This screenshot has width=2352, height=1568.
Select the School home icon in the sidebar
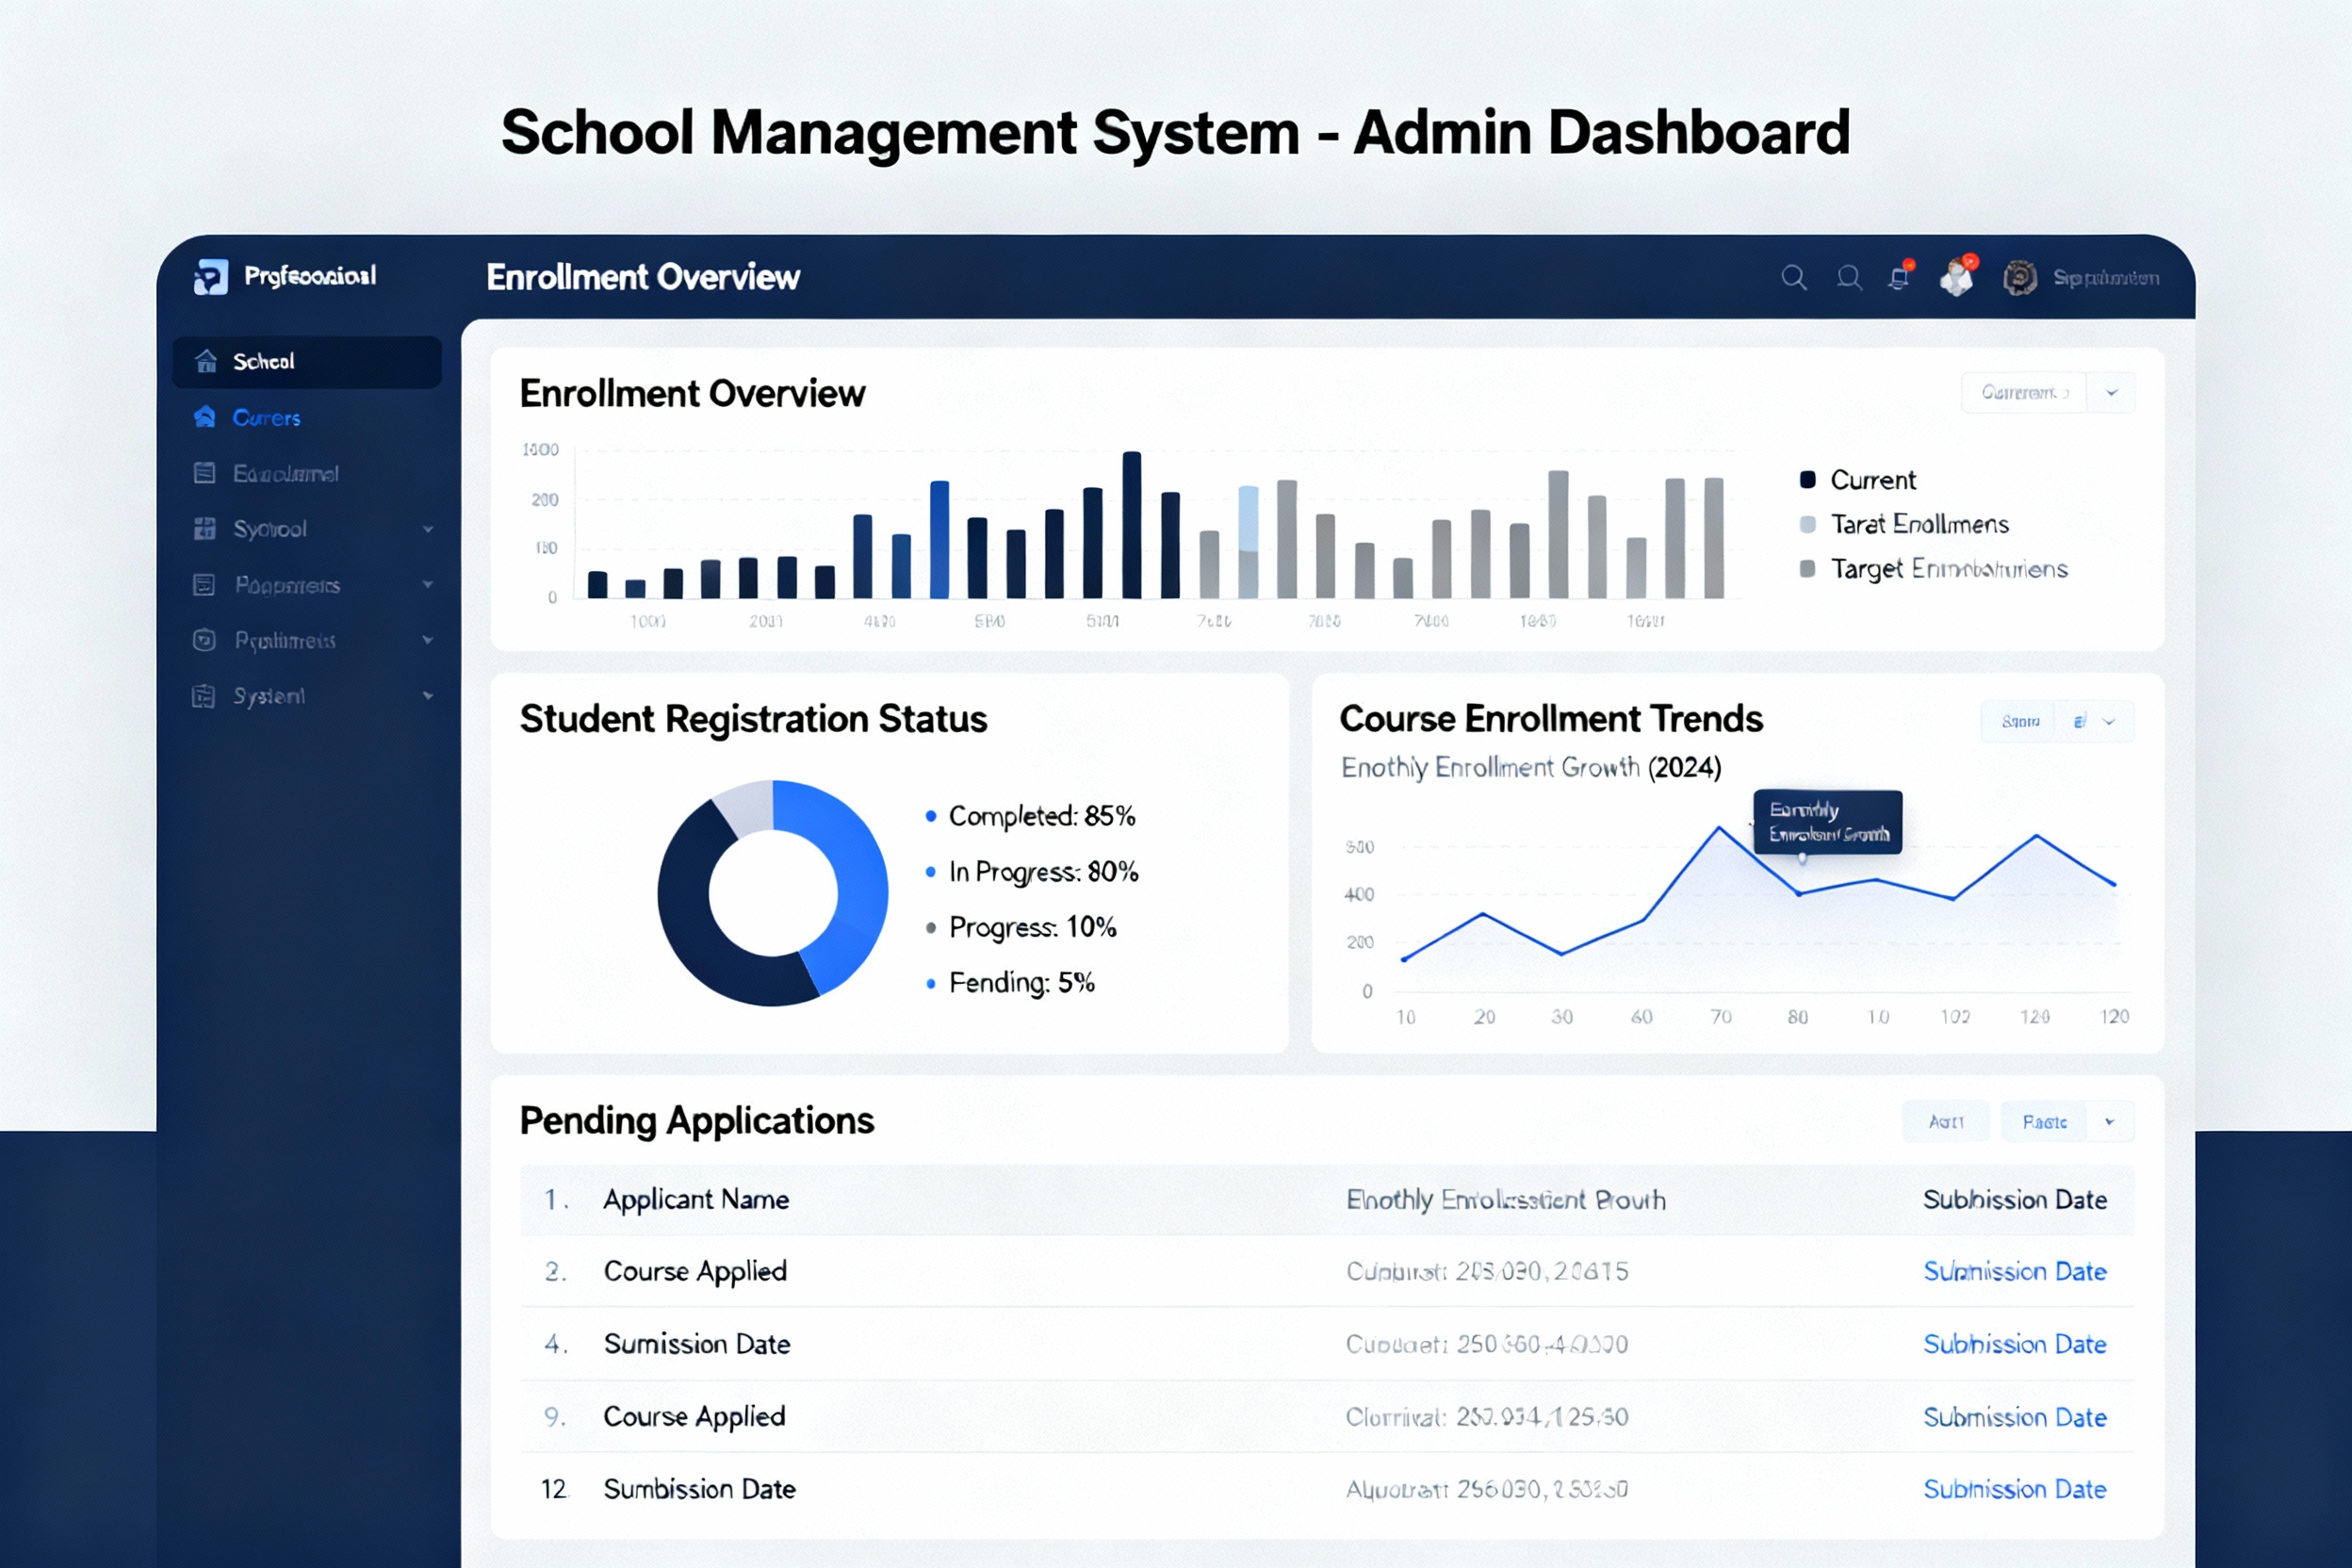[207, 361]
